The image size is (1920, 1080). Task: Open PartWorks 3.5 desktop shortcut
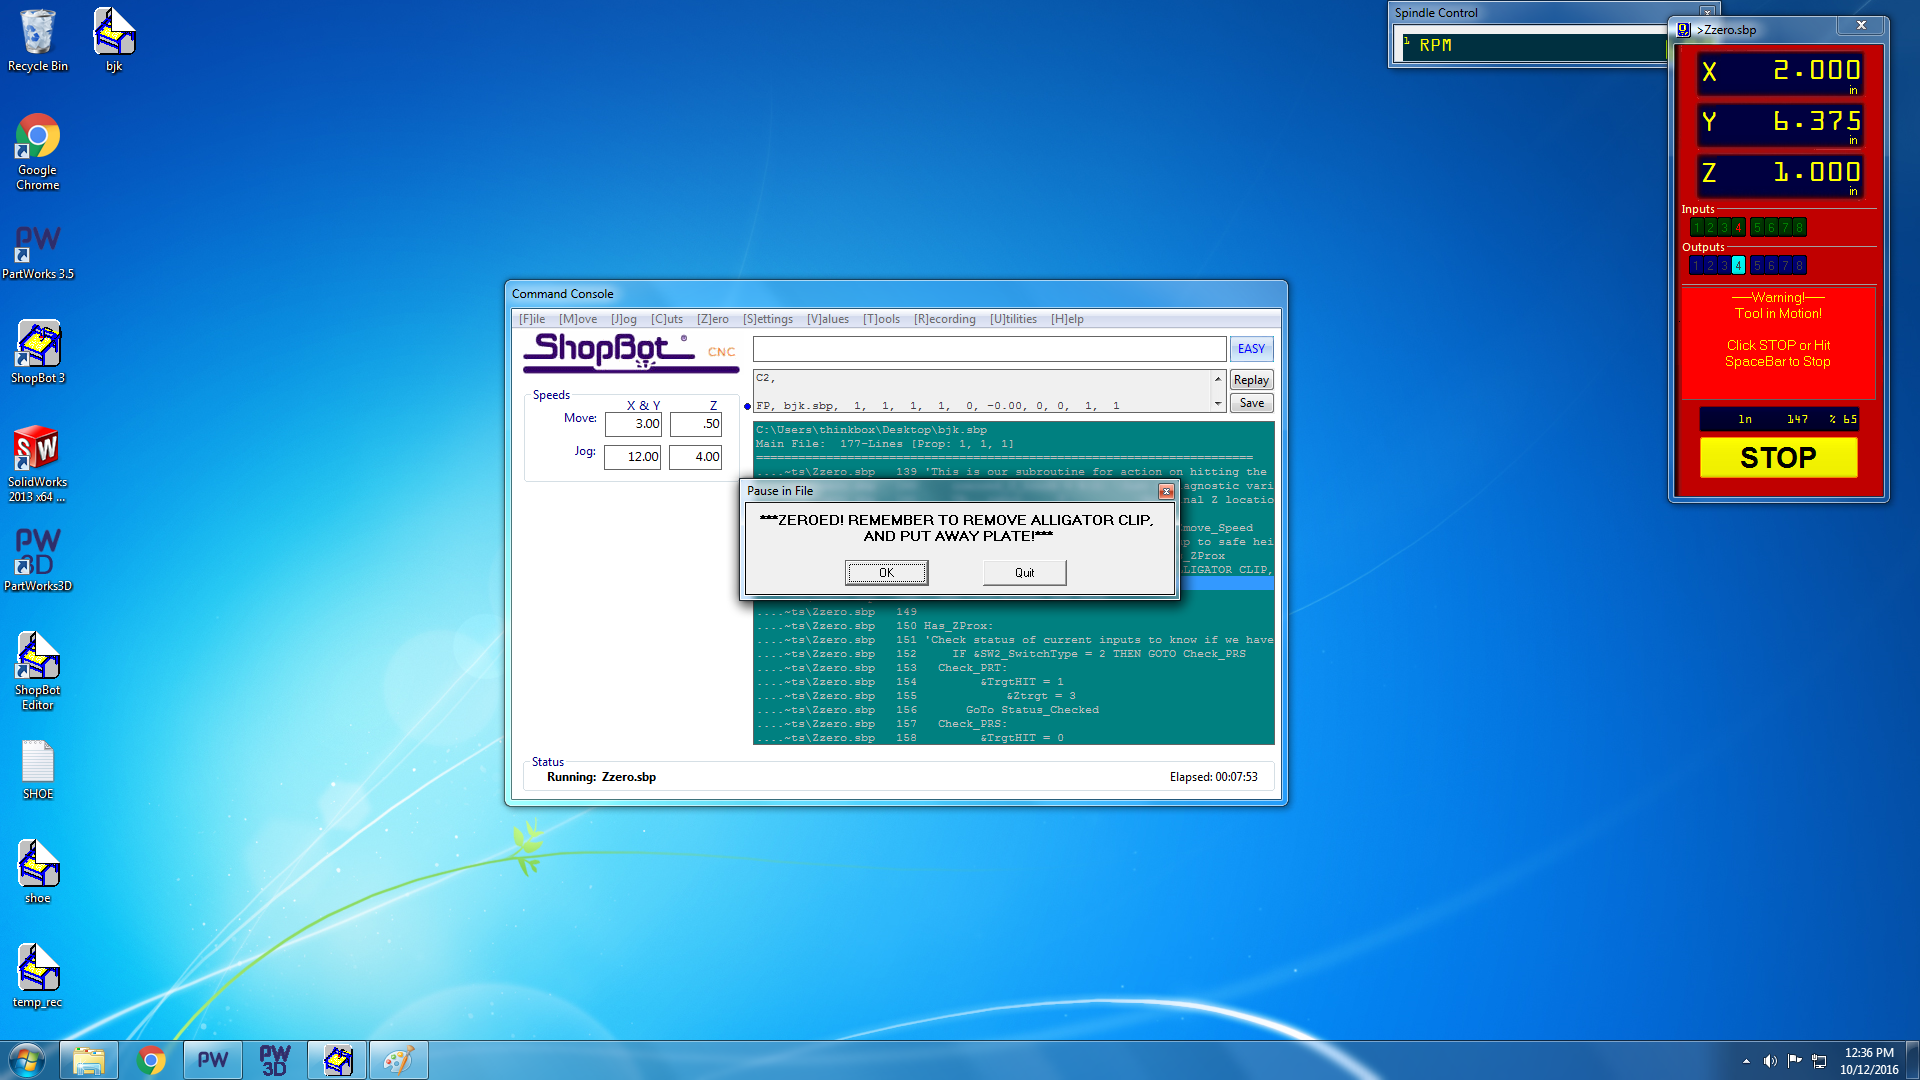[x=38, y=252]
